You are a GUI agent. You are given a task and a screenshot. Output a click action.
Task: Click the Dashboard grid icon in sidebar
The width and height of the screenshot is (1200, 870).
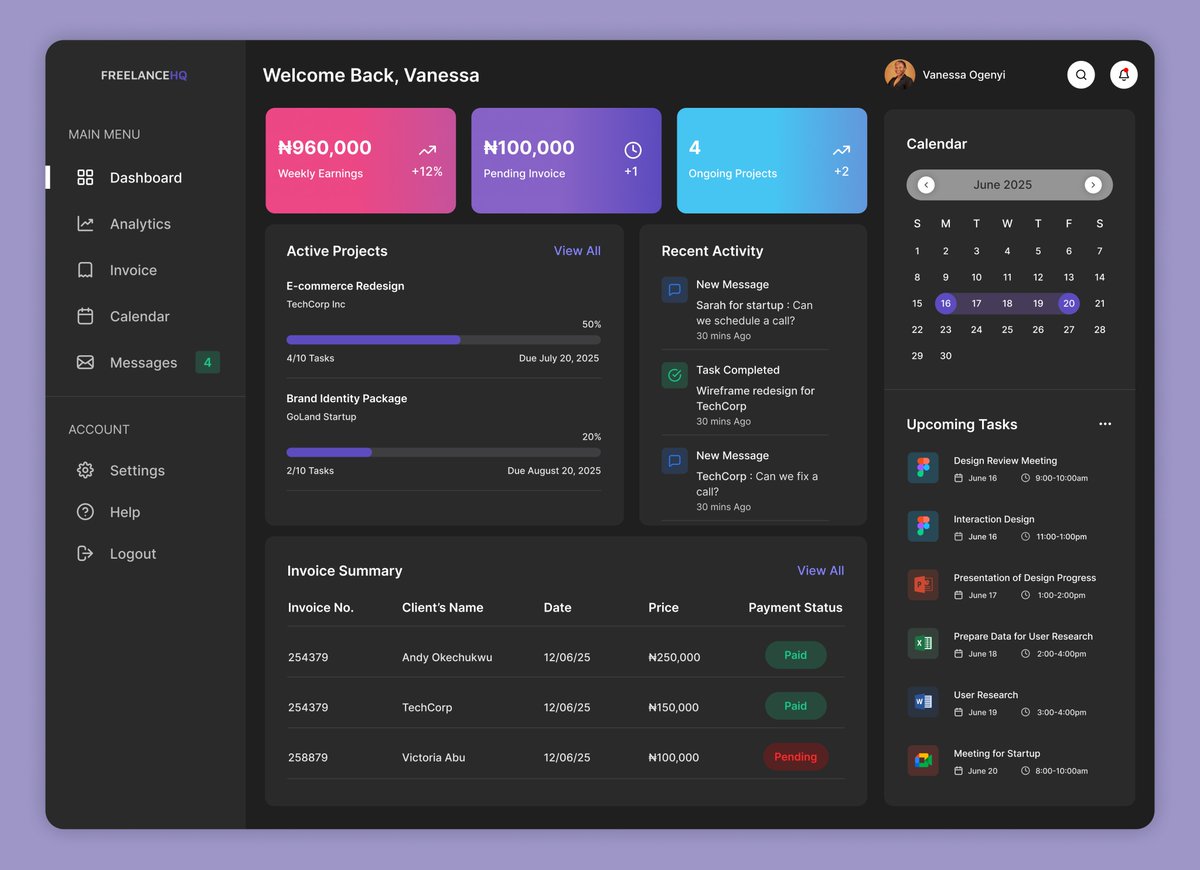85,177
